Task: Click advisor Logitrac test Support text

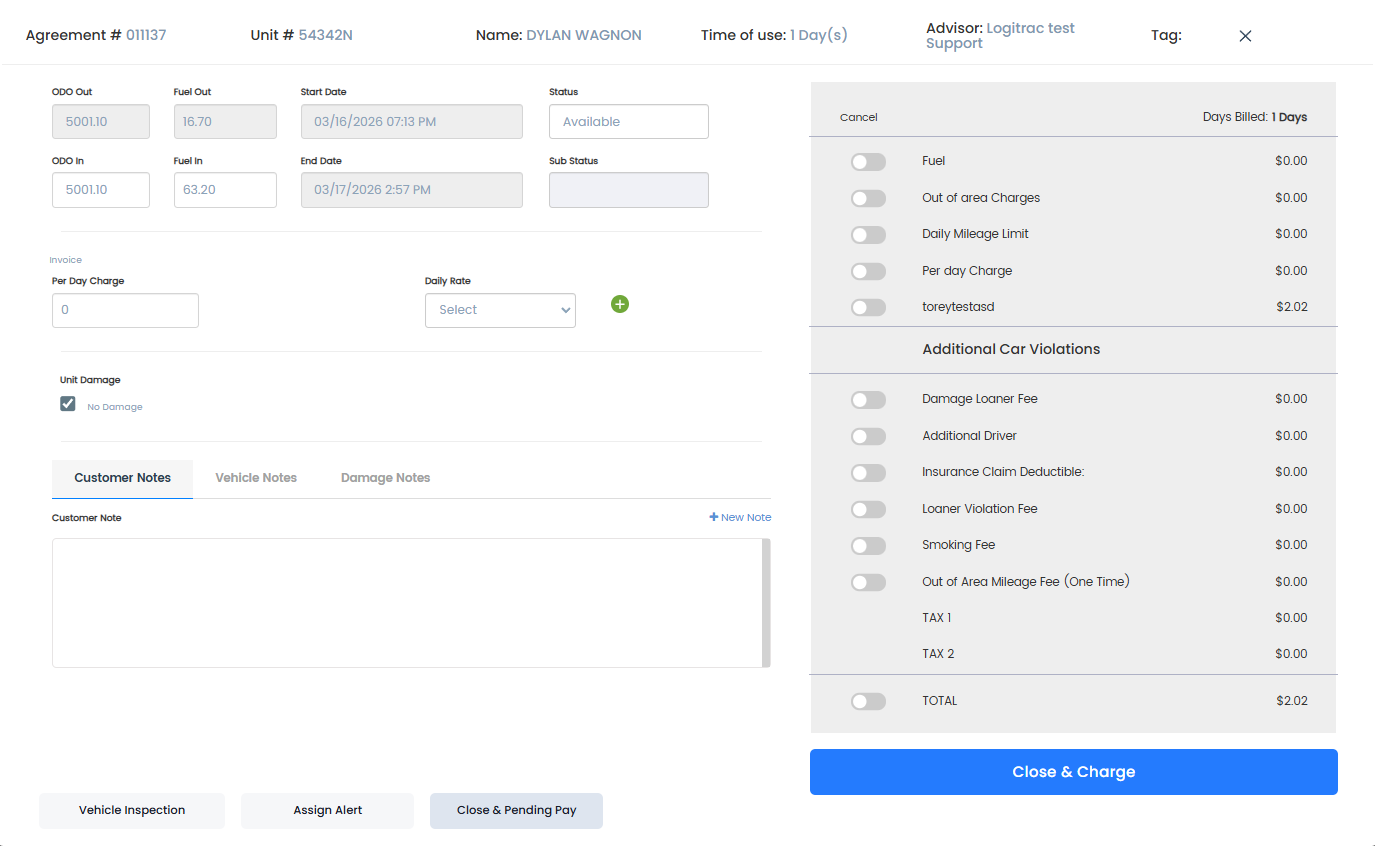Action: (x=1000, y=36)
